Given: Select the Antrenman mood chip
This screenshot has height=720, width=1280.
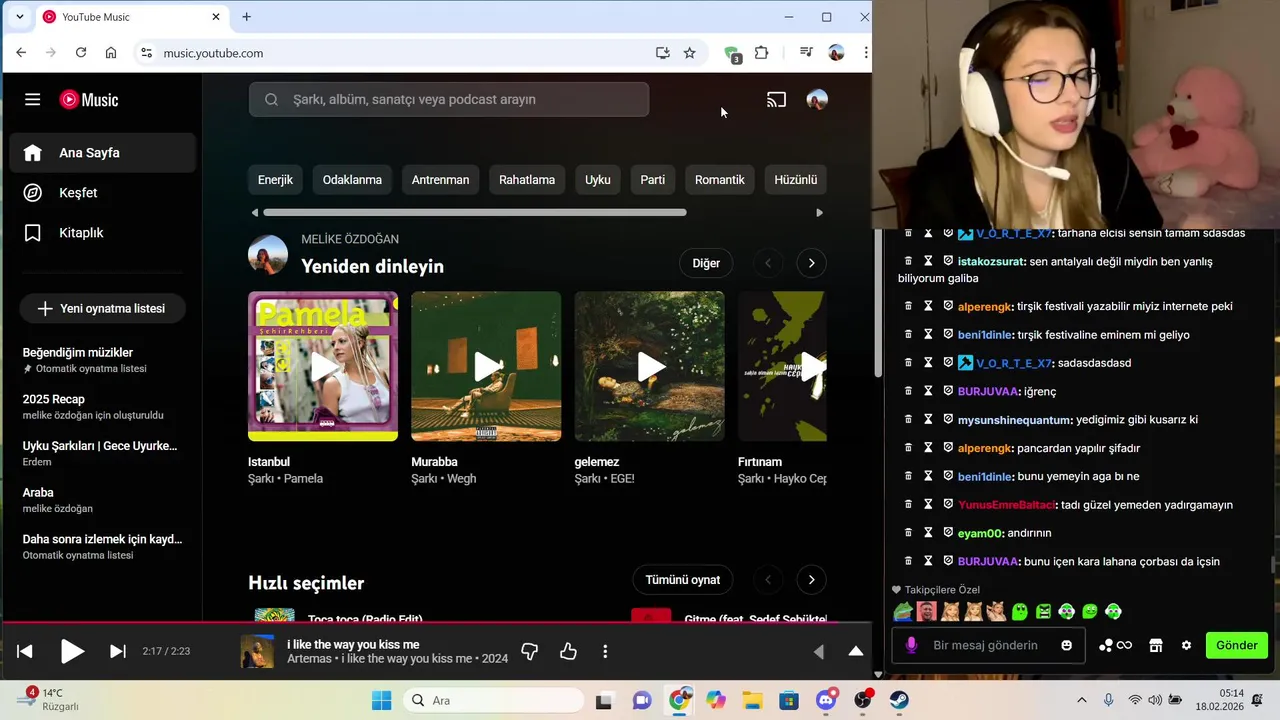Looking at the screenshot, I should coord(440,180).
